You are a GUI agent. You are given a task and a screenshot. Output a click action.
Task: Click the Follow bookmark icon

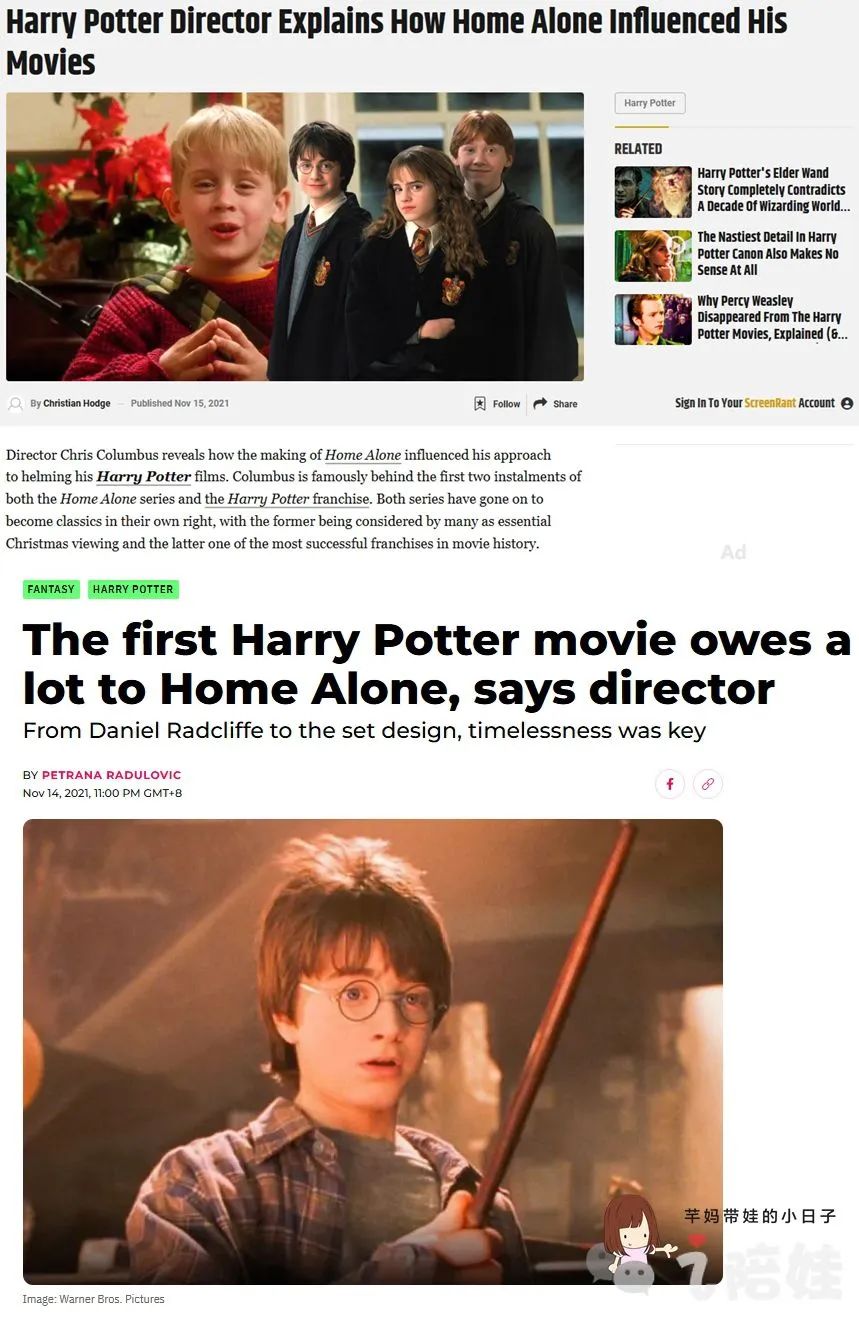click(480, 404)
